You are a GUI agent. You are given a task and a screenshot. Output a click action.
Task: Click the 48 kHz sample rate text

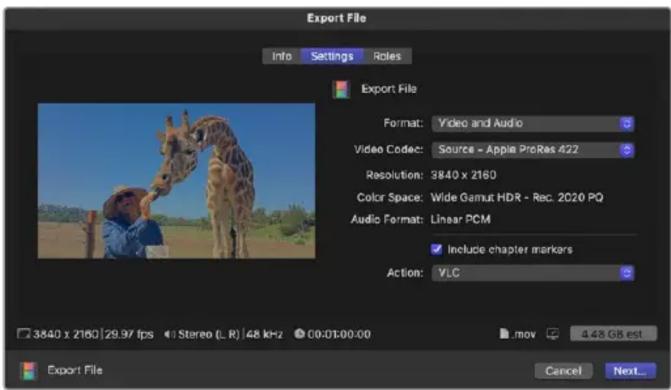click(x=264, y=334)
